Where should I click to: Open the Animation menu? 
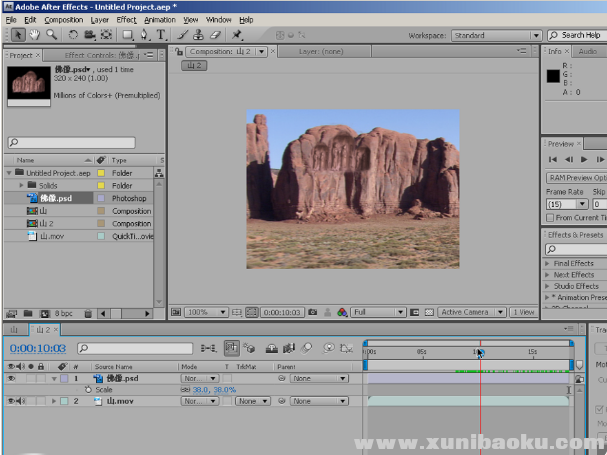click(159, 19)
